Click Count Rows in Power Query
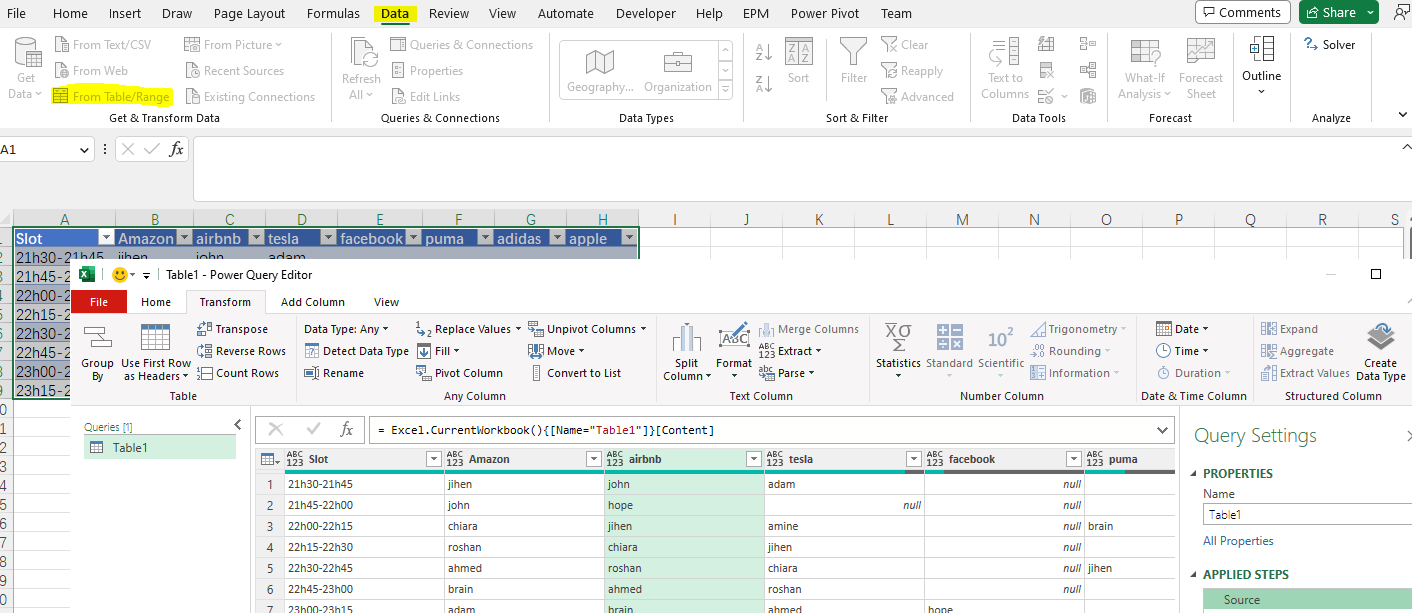Image resolution: width=1412 pixels, height=613 pixels. (238, 373)
